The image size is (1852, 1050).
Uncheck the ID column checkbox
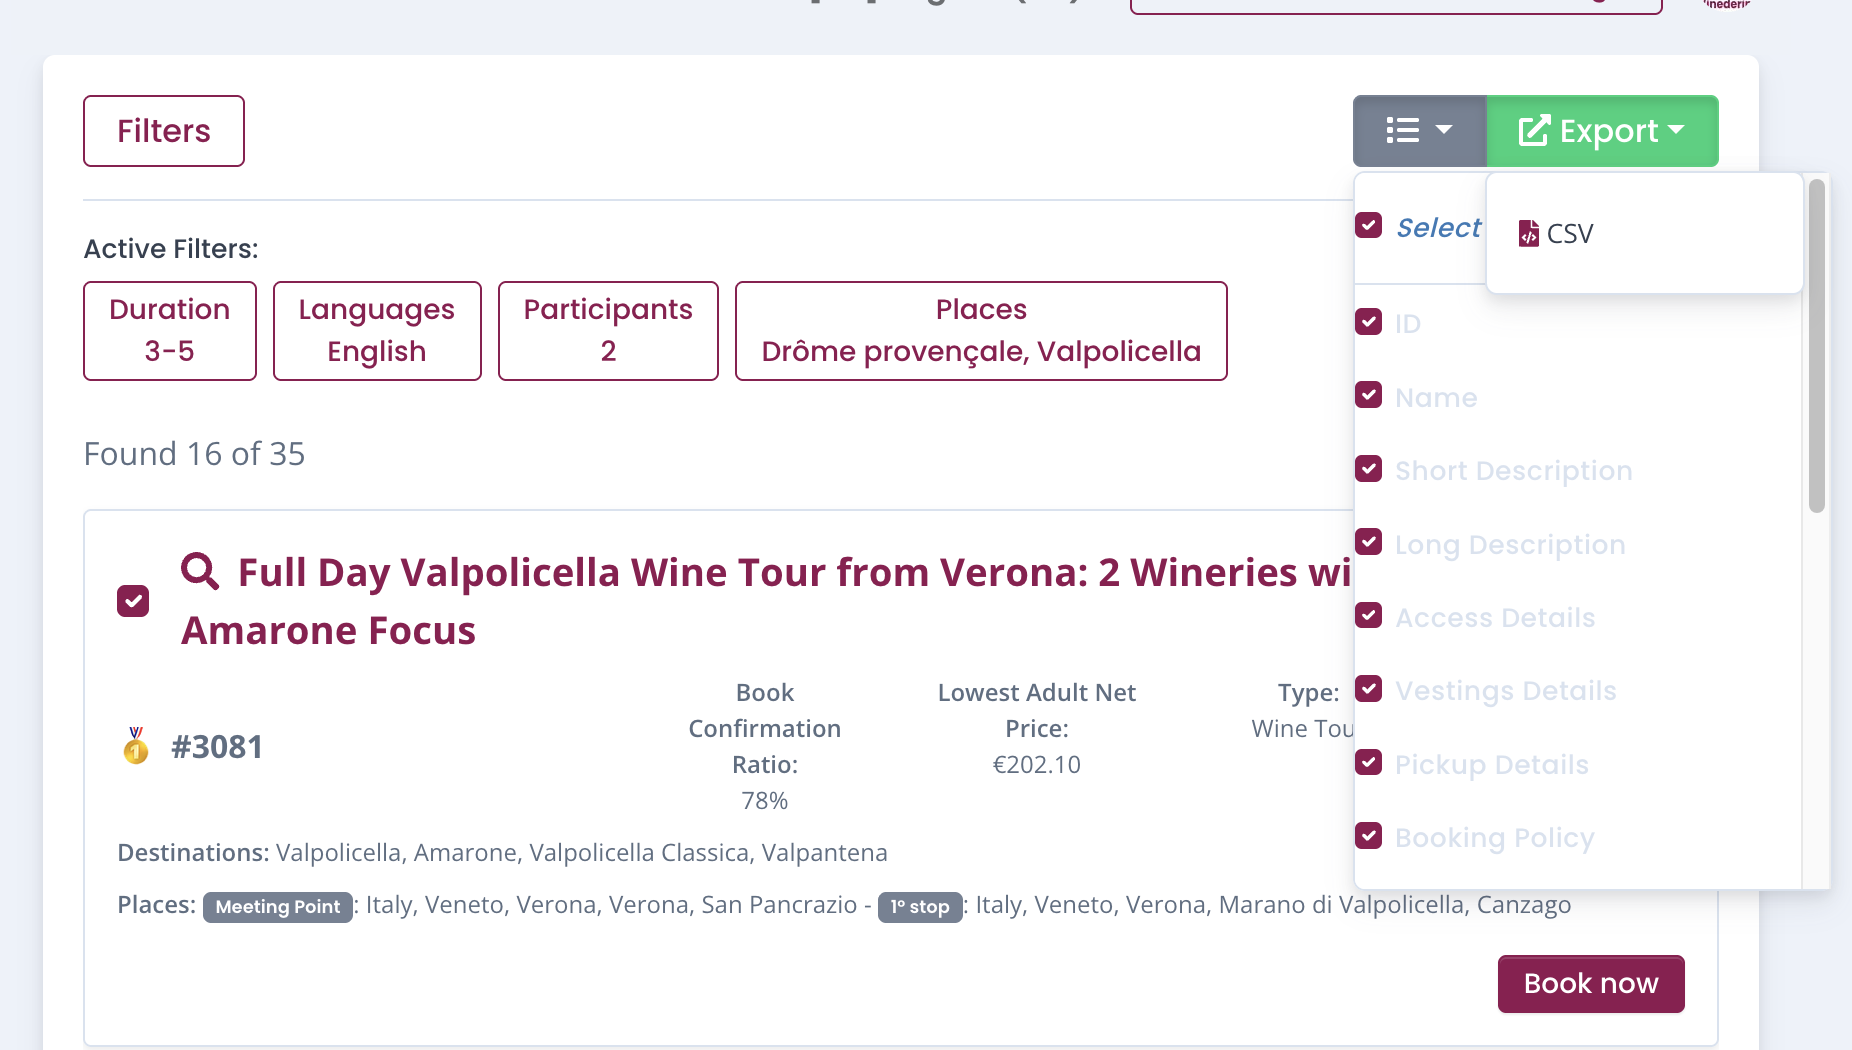tap(1369, 322)
